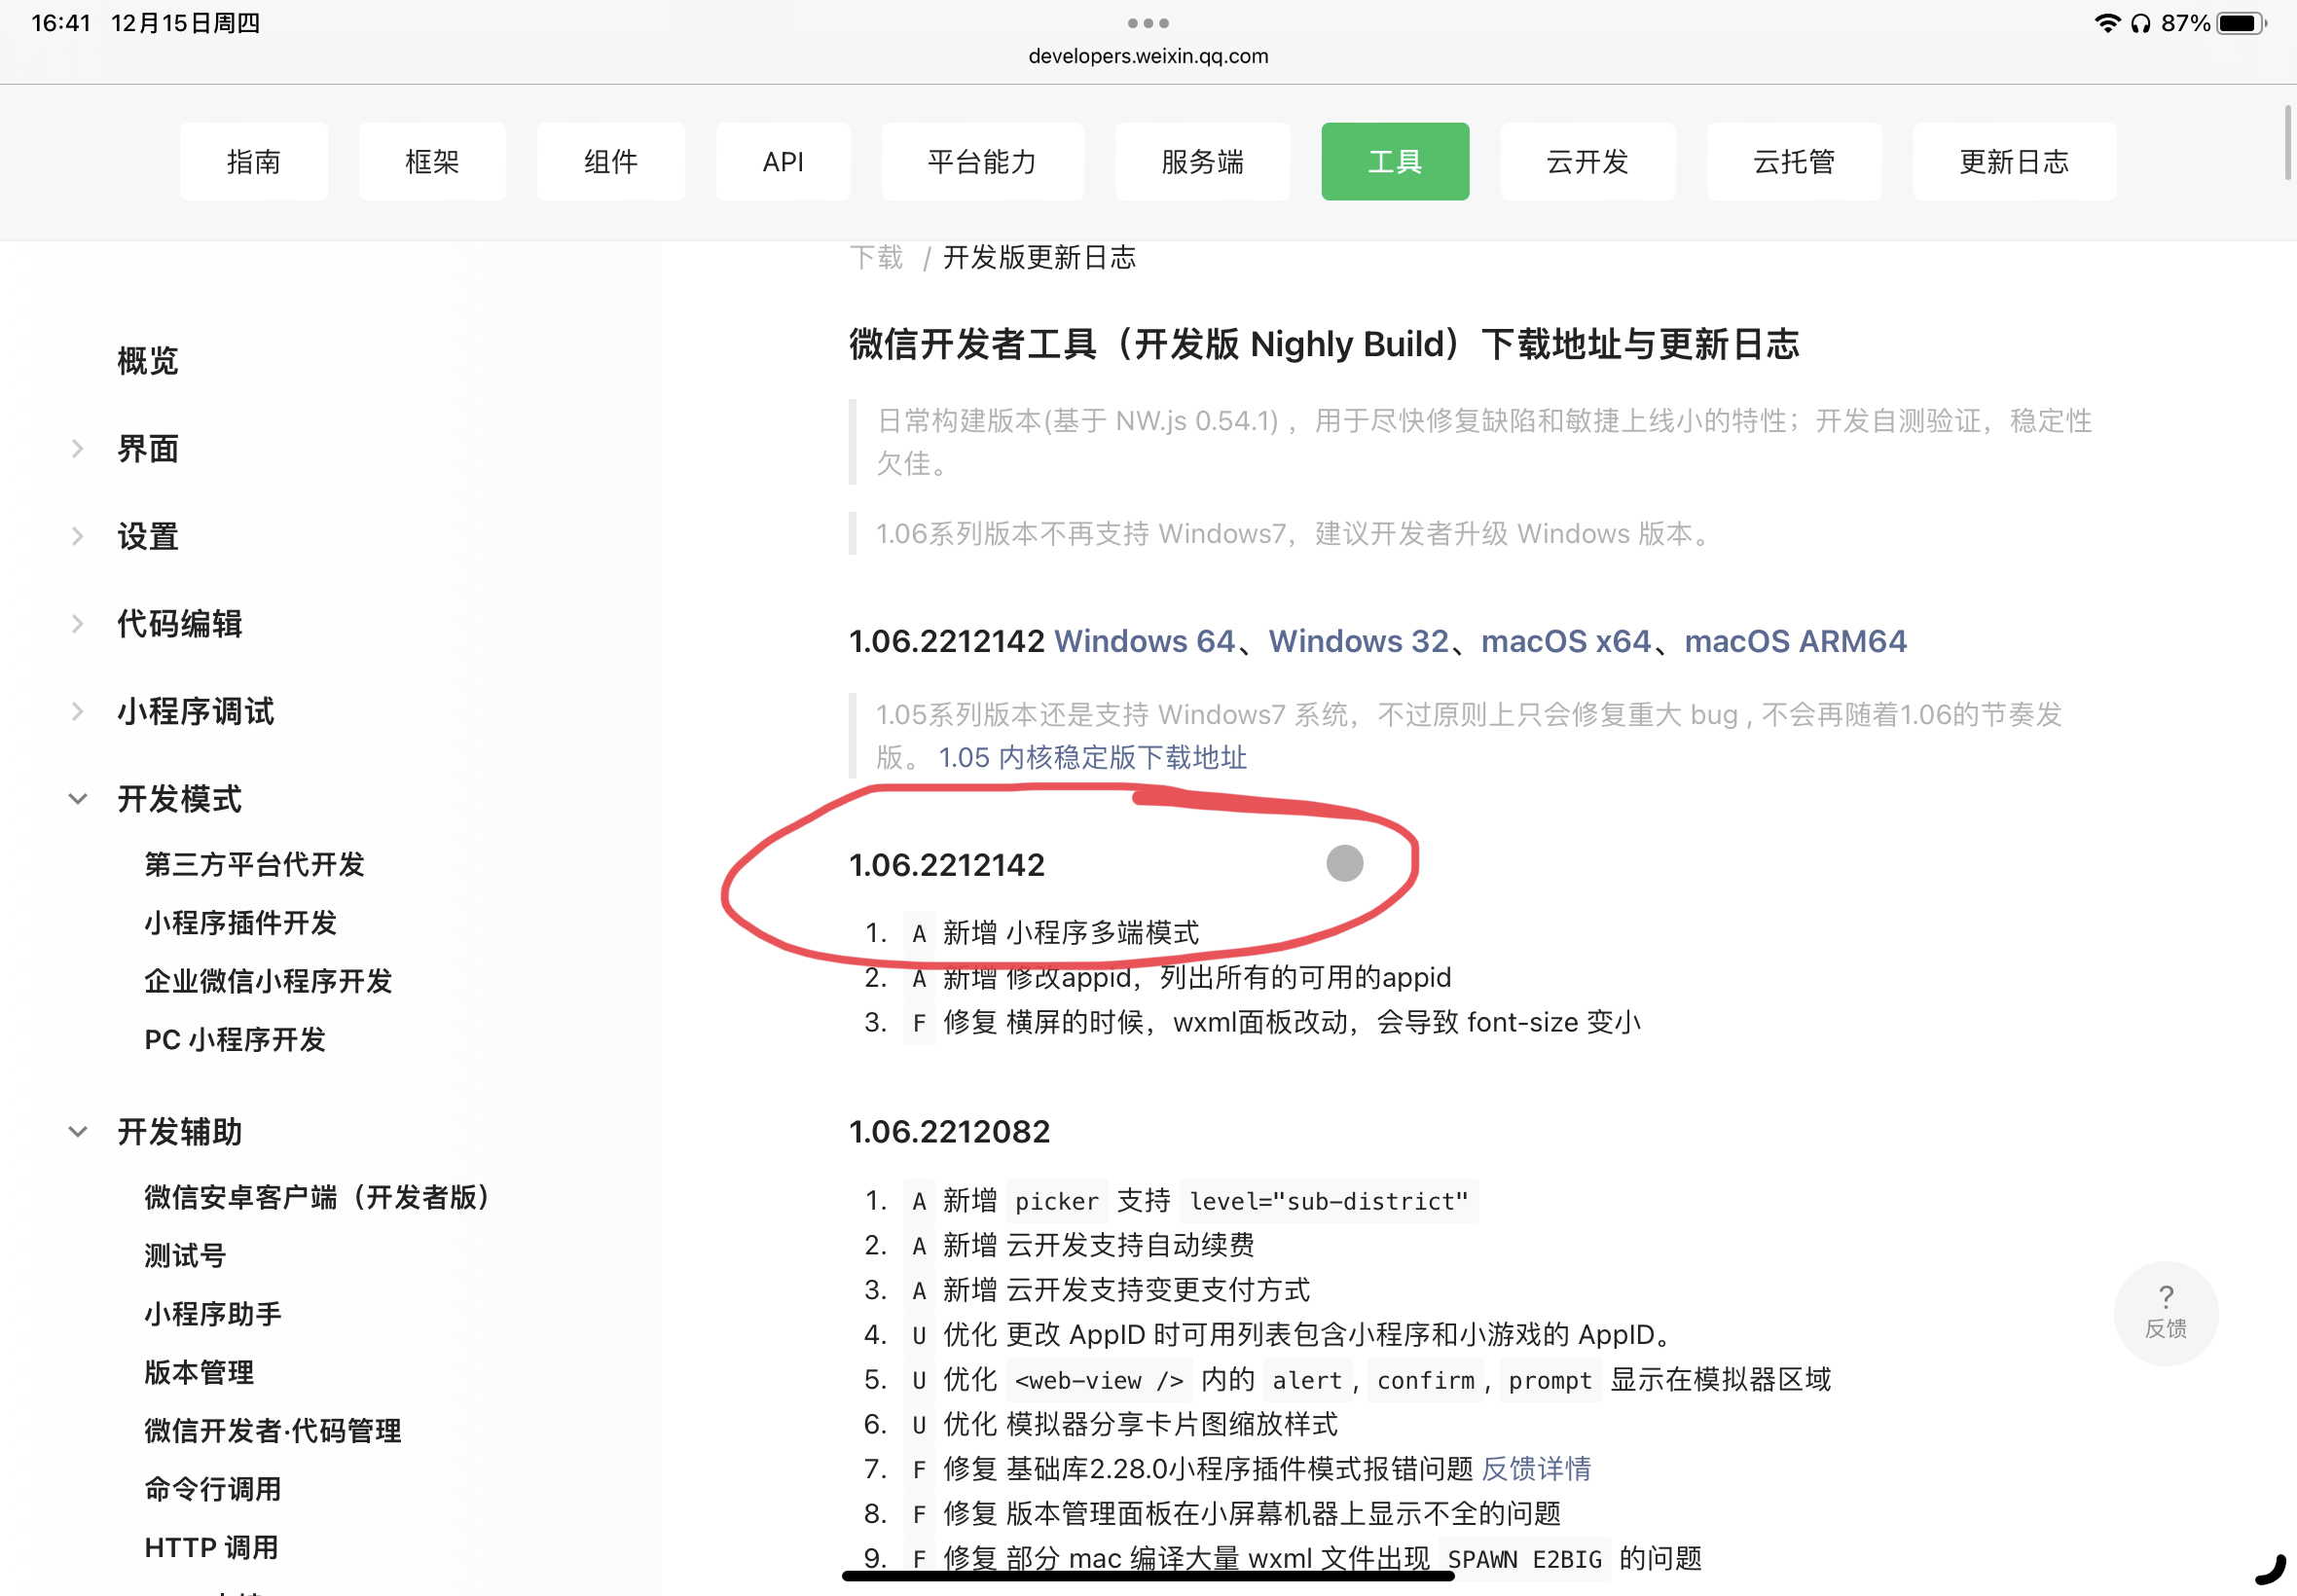Image resolution: width=2297 pixels, height=1596 pixels.
Task: Download the Windows 64 build link
Action: (1144, 641)
